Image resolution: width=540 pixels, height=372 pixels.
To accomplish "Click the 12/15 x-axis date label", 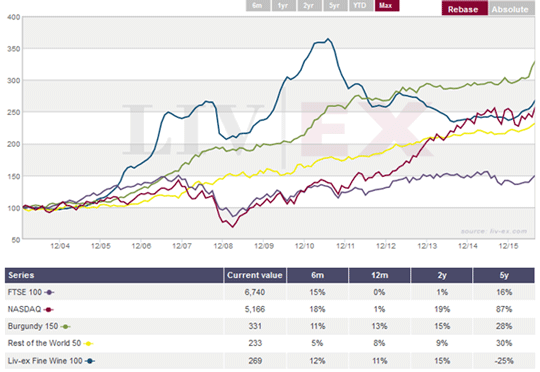I will click(509, 246).
